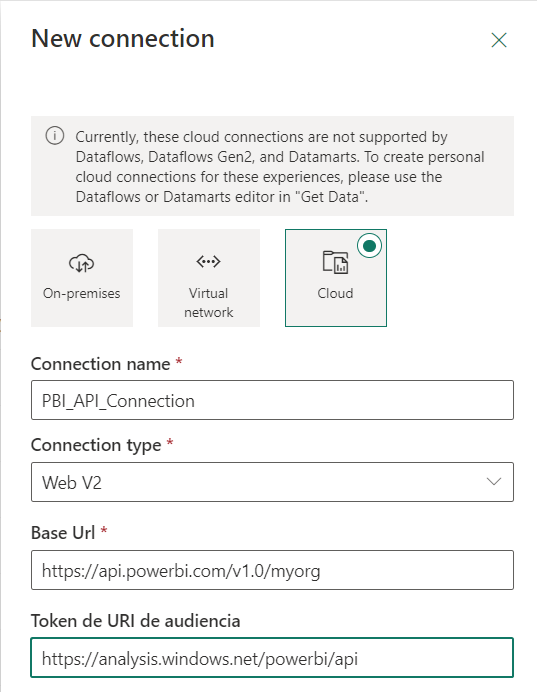Screen dimensions: 537x692
Task: Click the Base Url label
Action: pos(63,533)
